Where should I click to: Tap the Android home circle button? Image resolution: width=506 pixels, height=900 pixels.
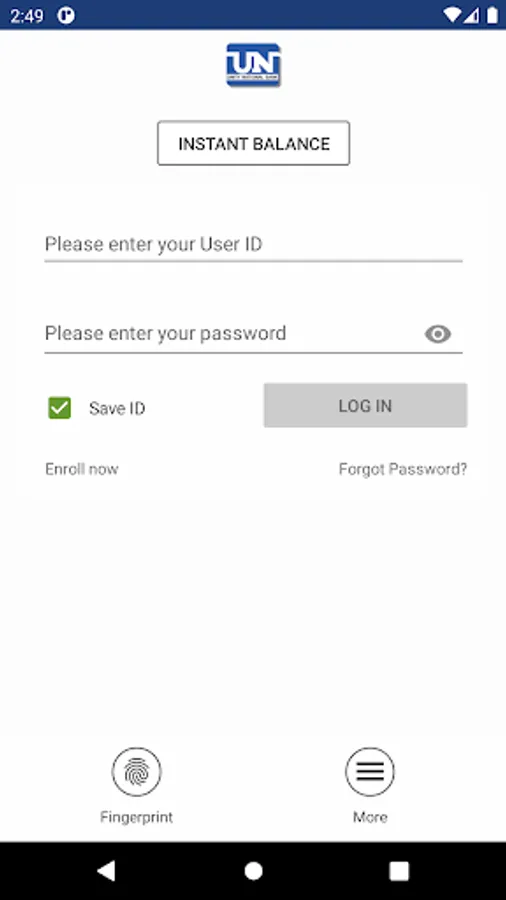253,871
